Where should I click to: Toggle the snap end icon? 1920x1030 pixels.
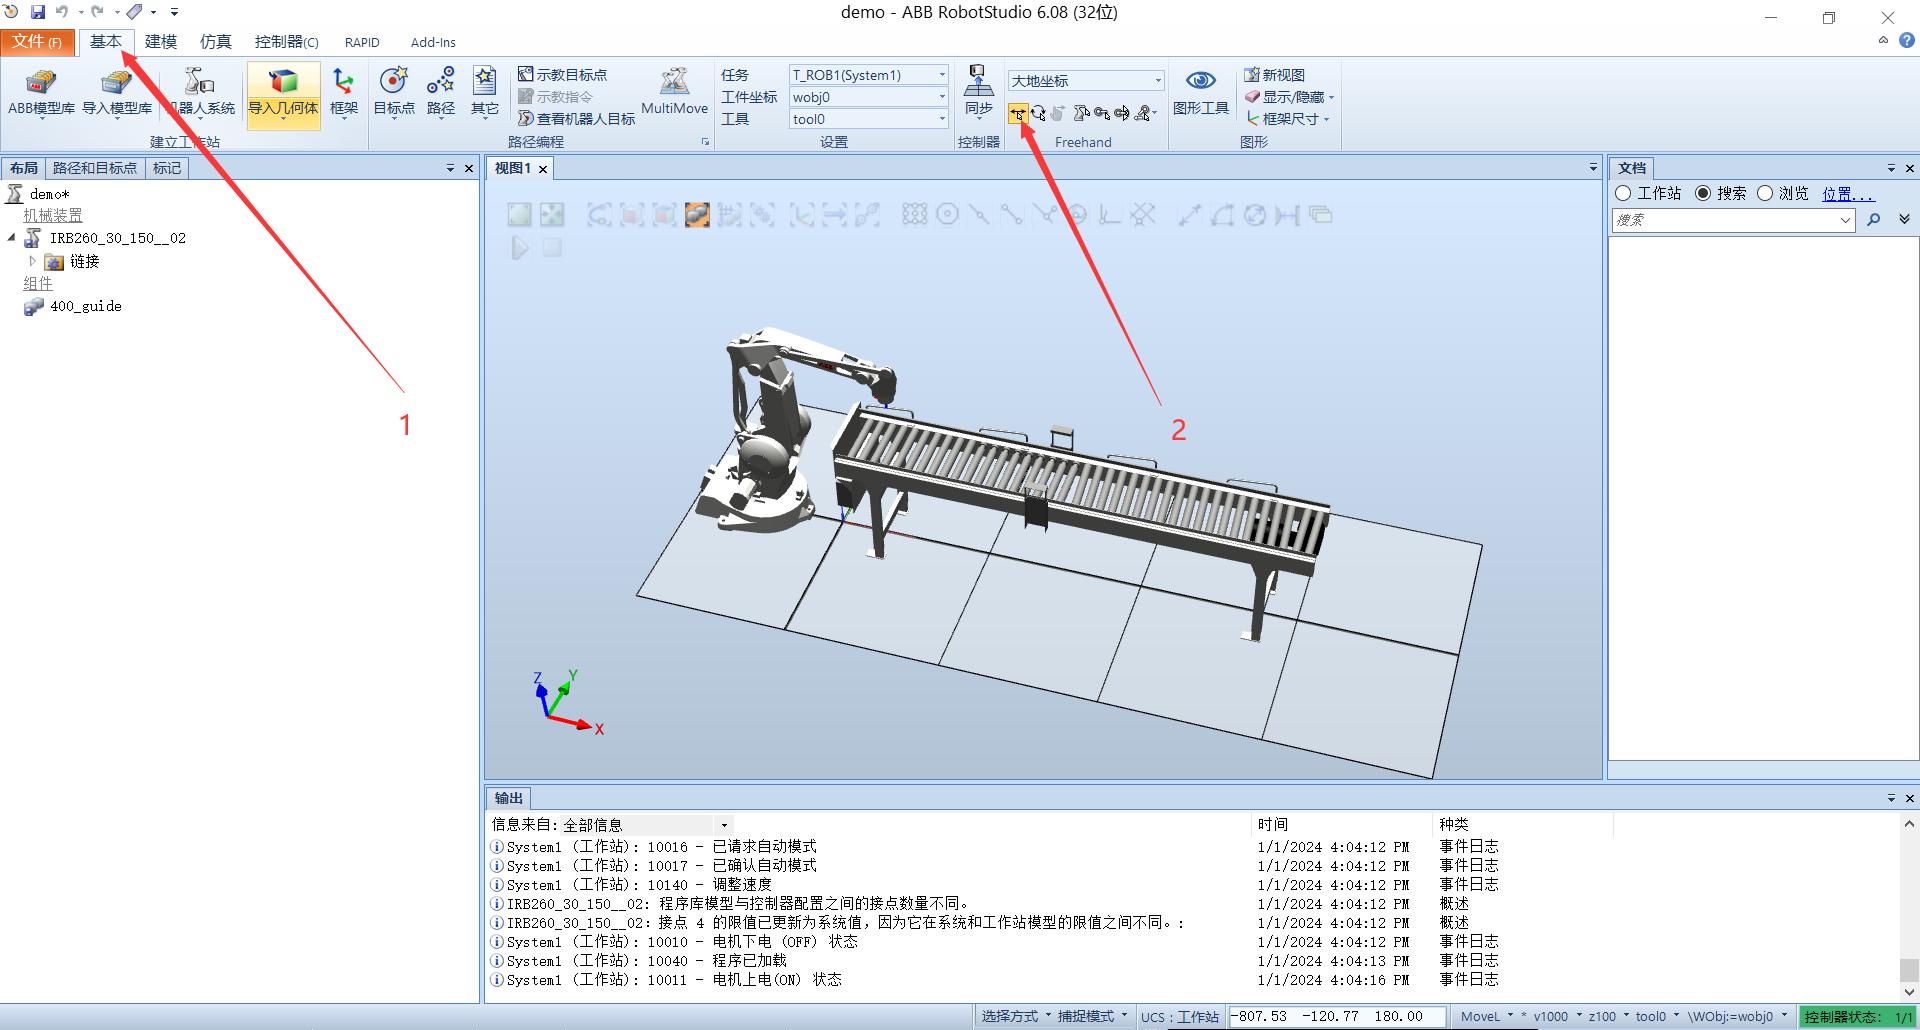coord(1011,214)
